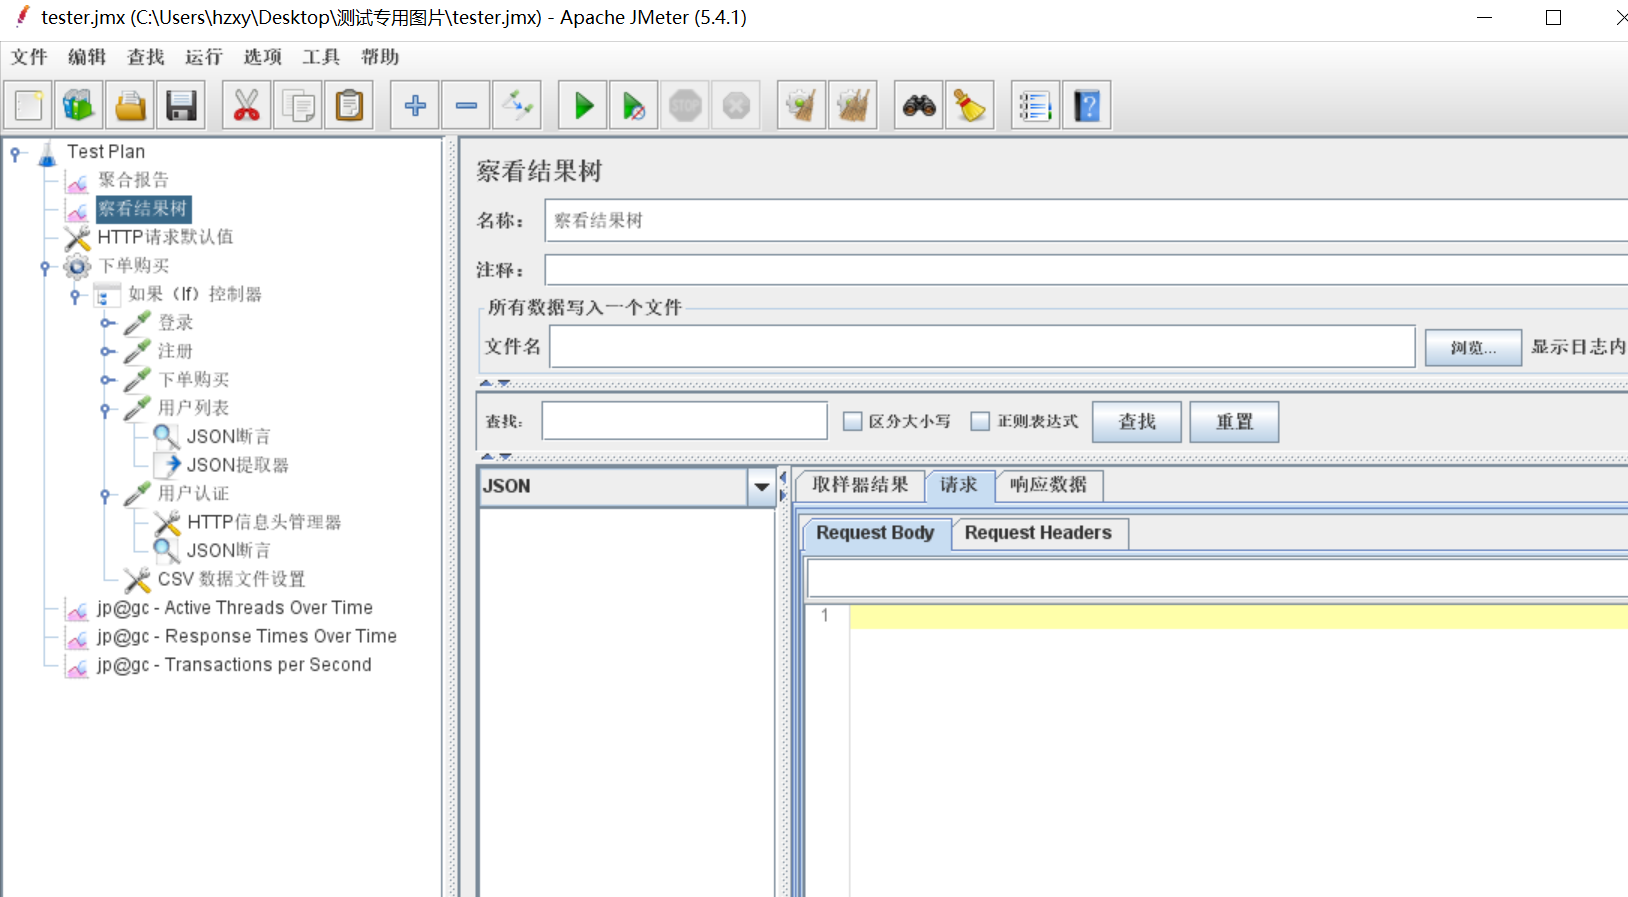Select the CSV 数据文件设置 element
The height and width of the screenshot is (897, 1628).
[231, 579]
